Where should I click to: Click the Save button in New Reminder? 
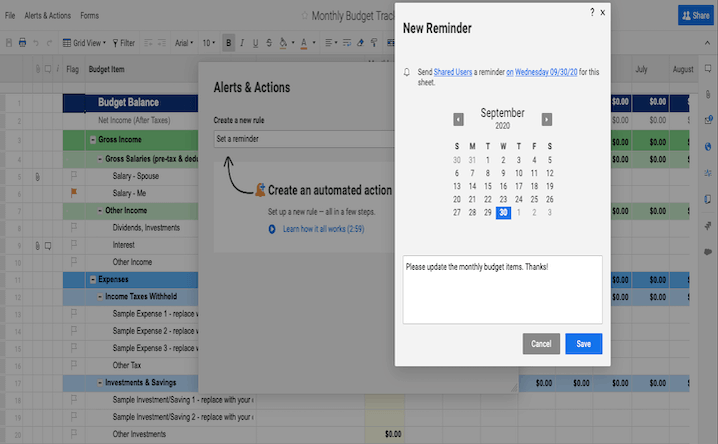[x=583, y=344]
